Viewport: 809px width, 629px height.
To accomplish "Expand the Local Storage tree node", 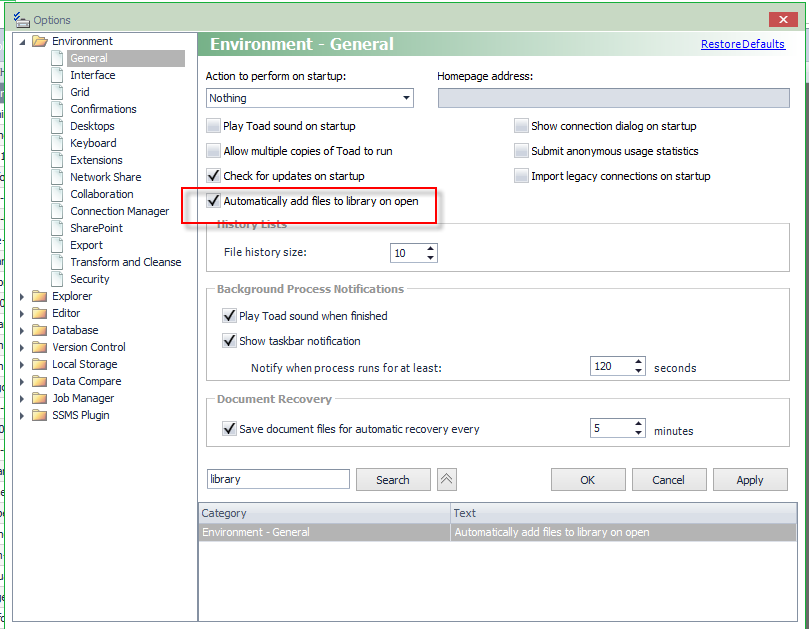I will pos(22,365).
